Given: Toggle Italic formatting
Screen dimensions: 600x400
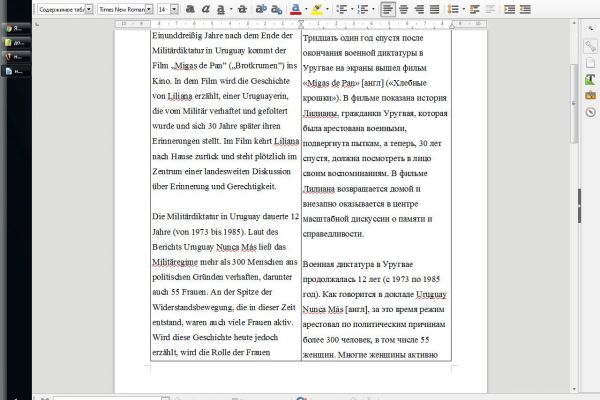Looking at the screenshot, I should pyautogui.click(x=205, y=9).
